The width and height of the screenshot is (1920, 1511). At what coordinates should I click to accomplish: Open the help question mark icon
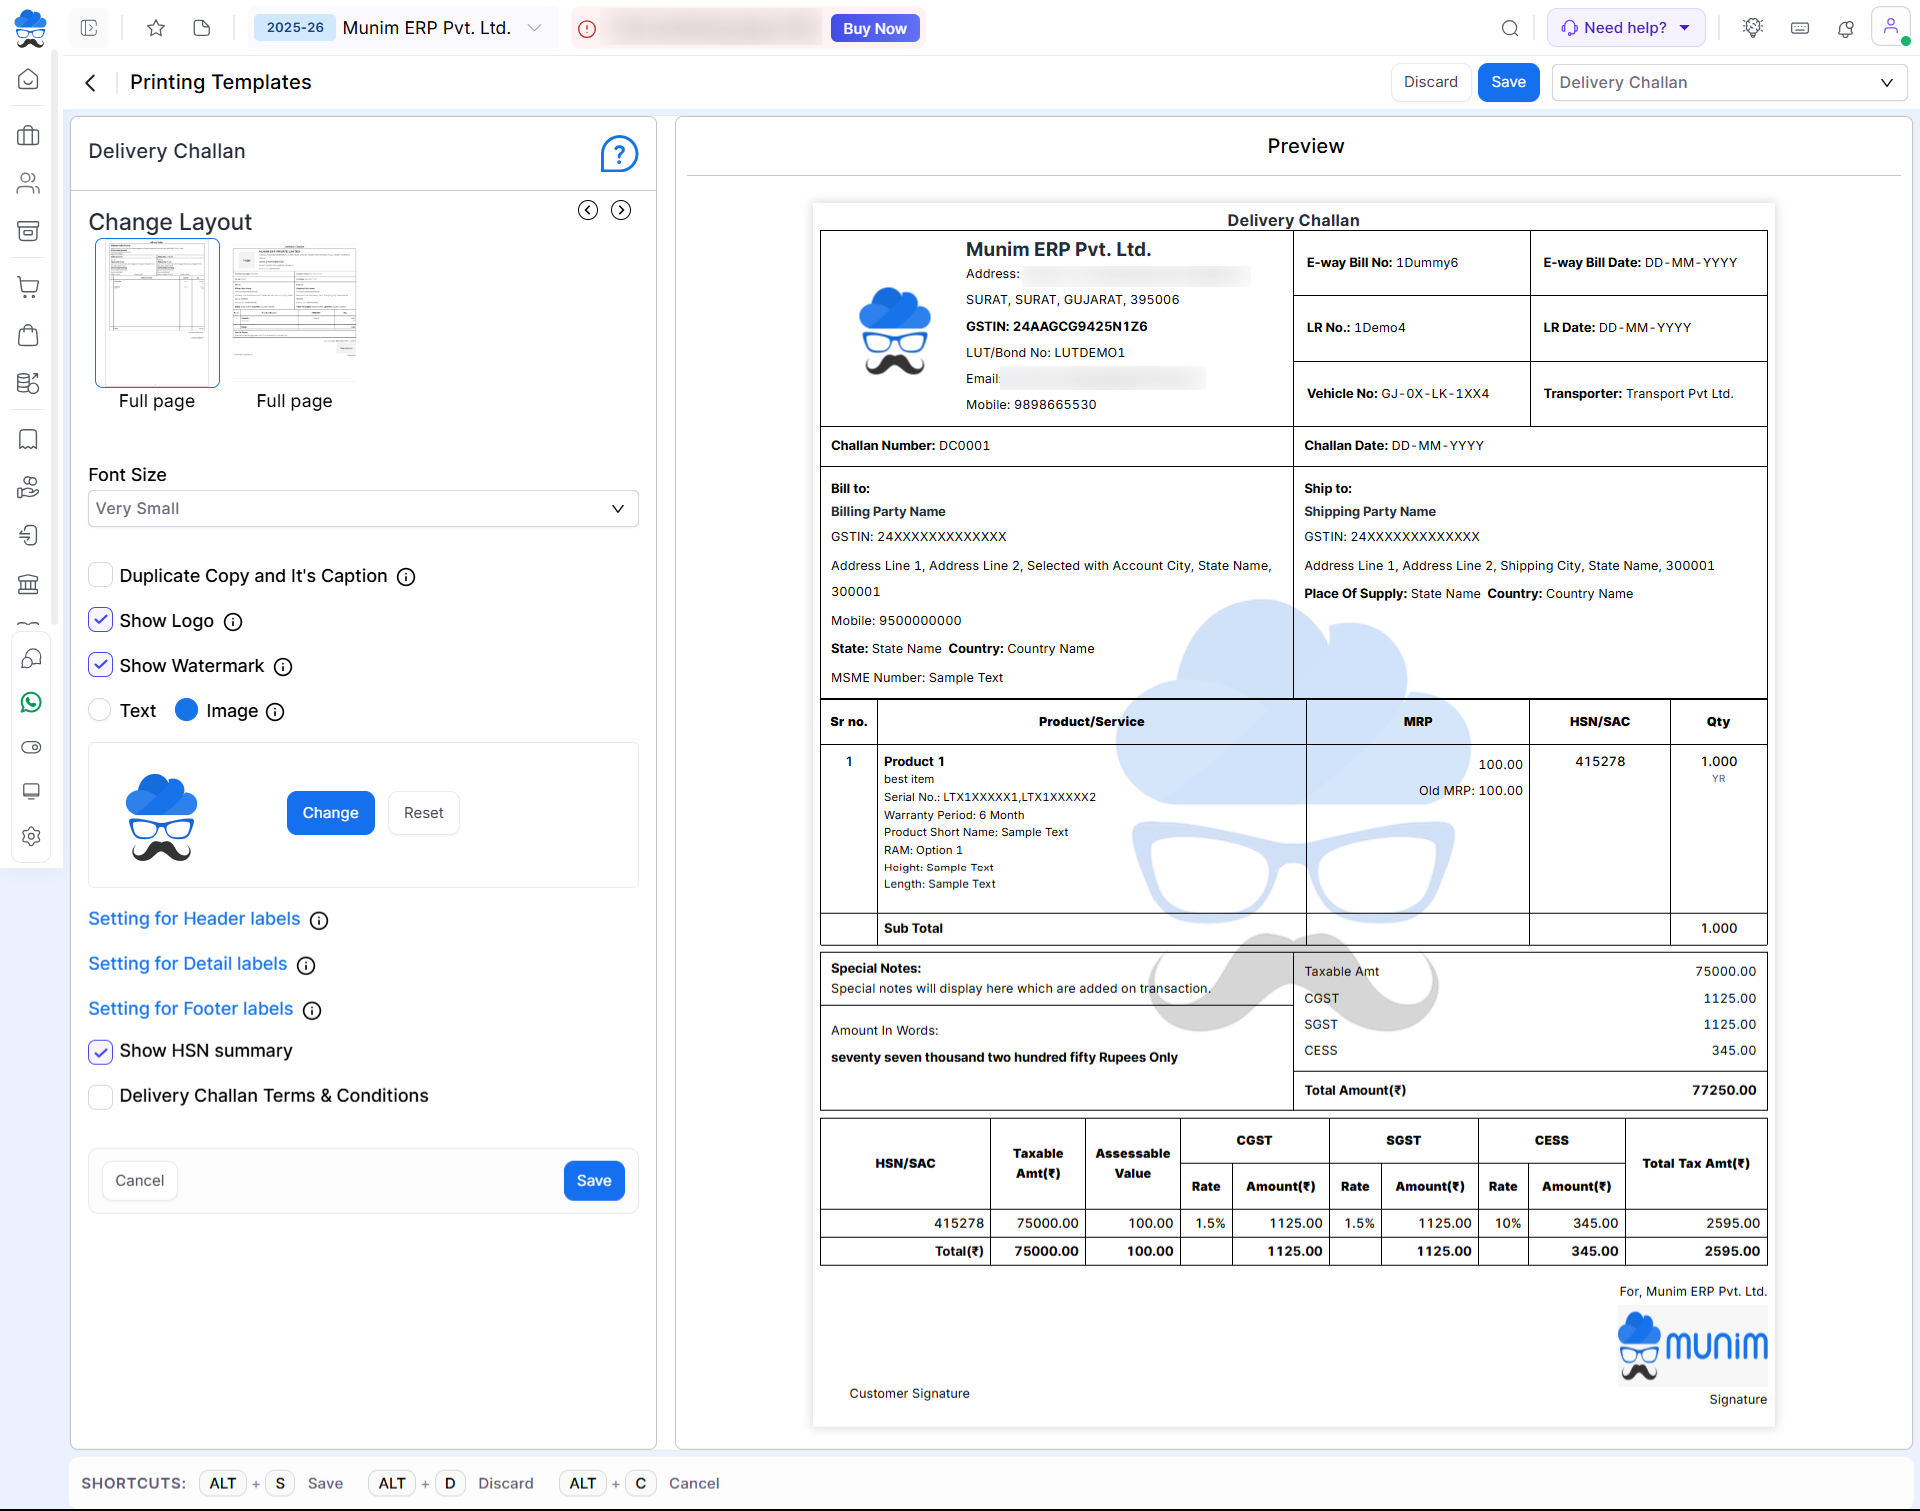click(619, 154)
